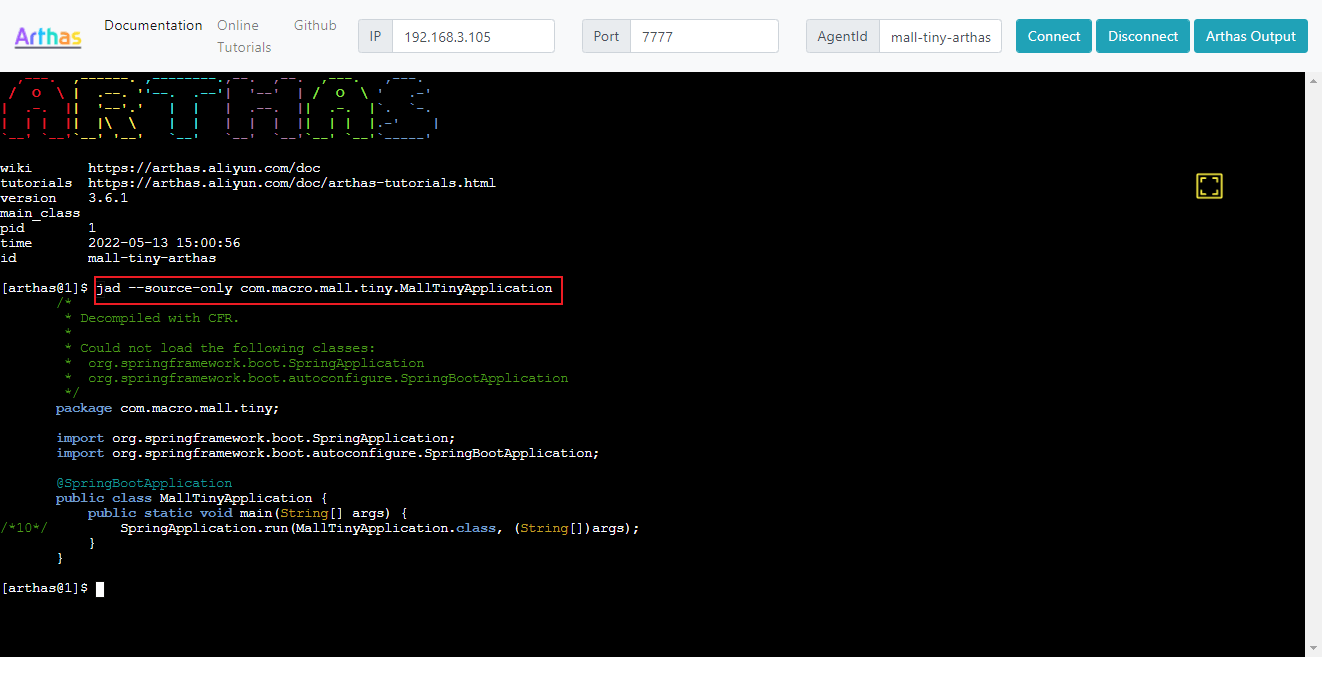Screen dimensions: 1322x683
Task: Open the Online Tutorials link
Action: point(244,36)
